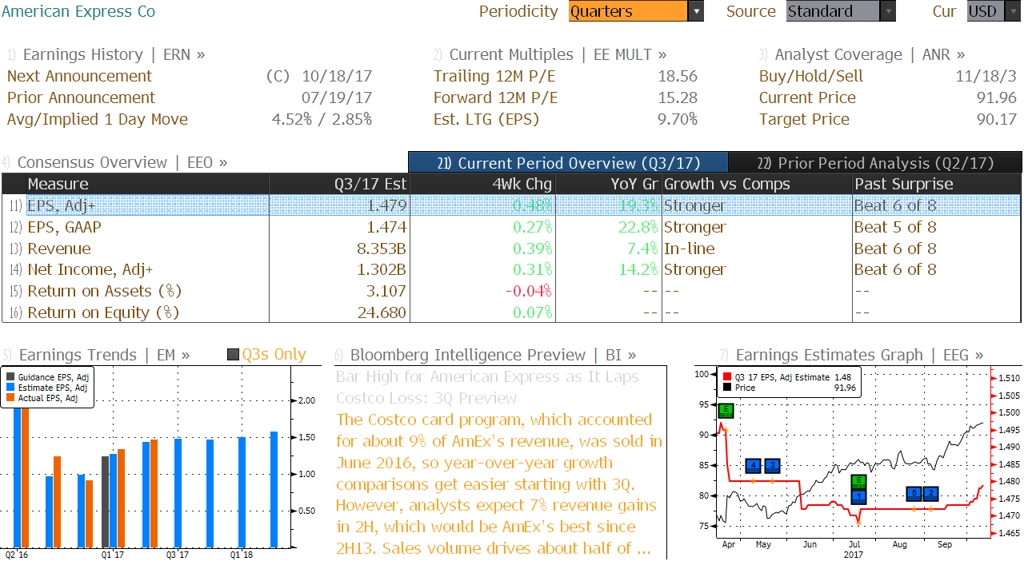Click red Q3 17 EPS Estimate legend swatch
This screenshot has width=1024, height=561.
[727, 377]
